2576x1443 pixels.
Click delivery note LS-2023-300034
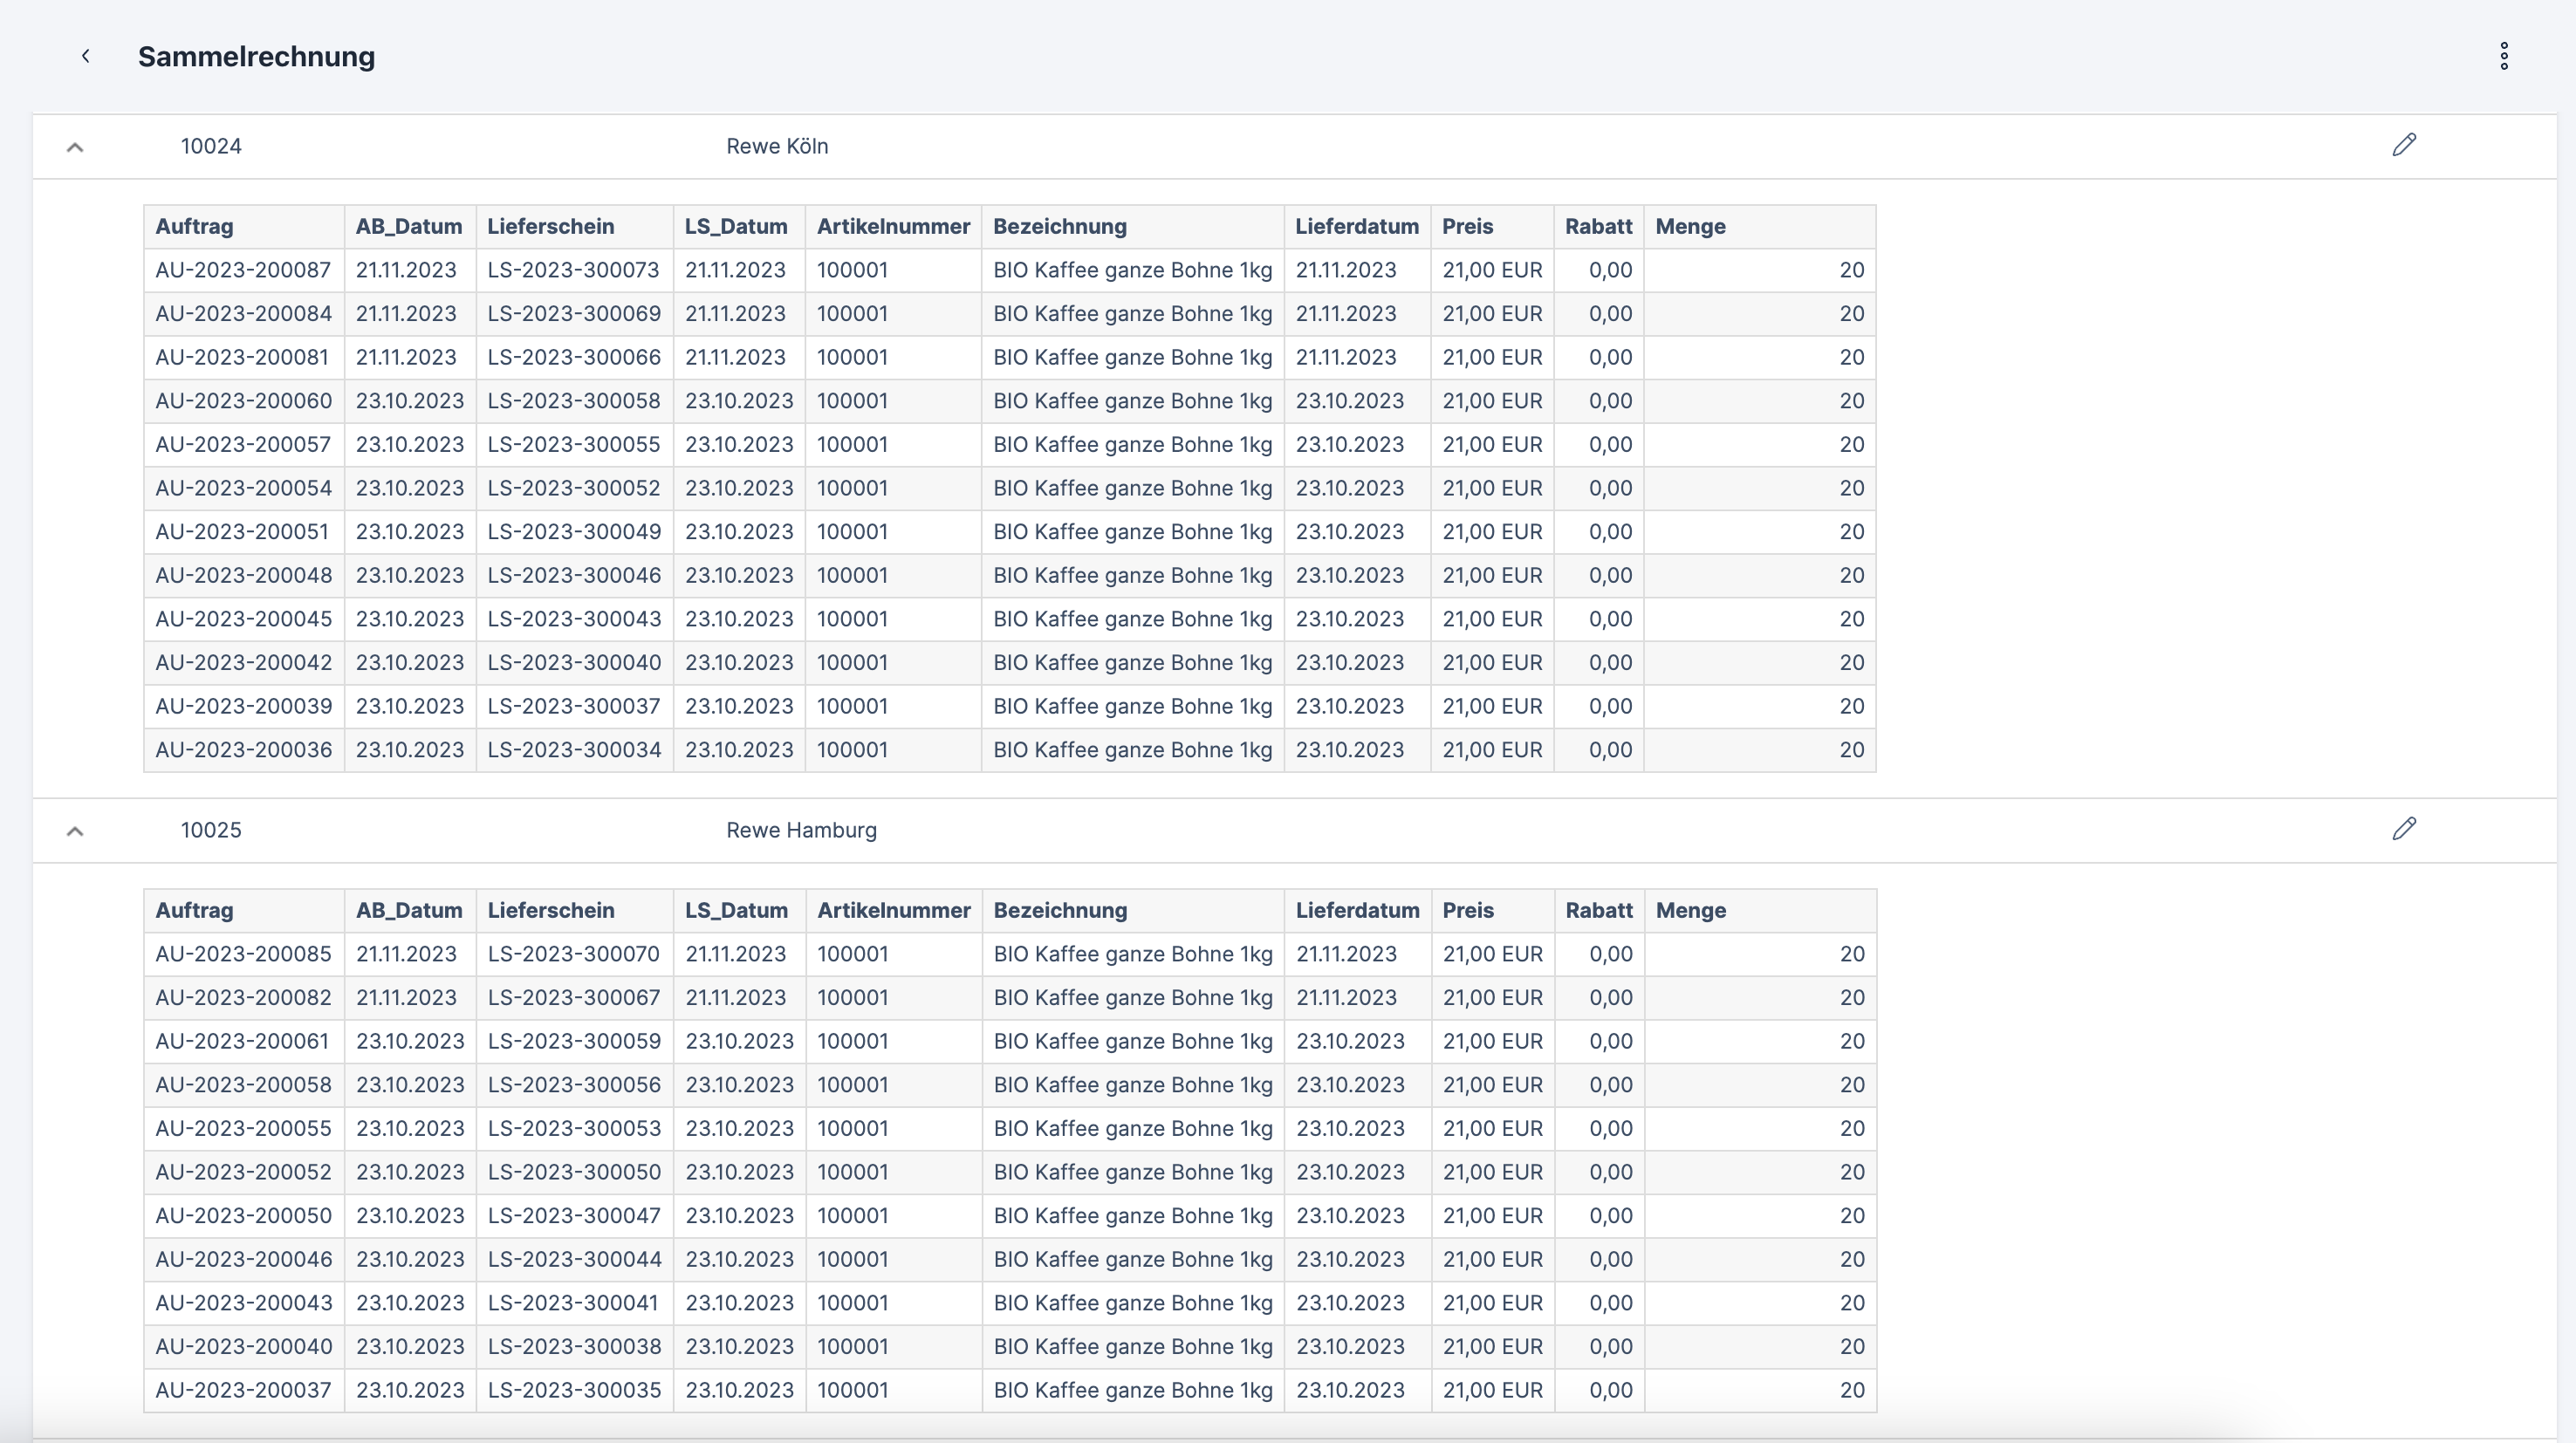(x=574, y=751)
